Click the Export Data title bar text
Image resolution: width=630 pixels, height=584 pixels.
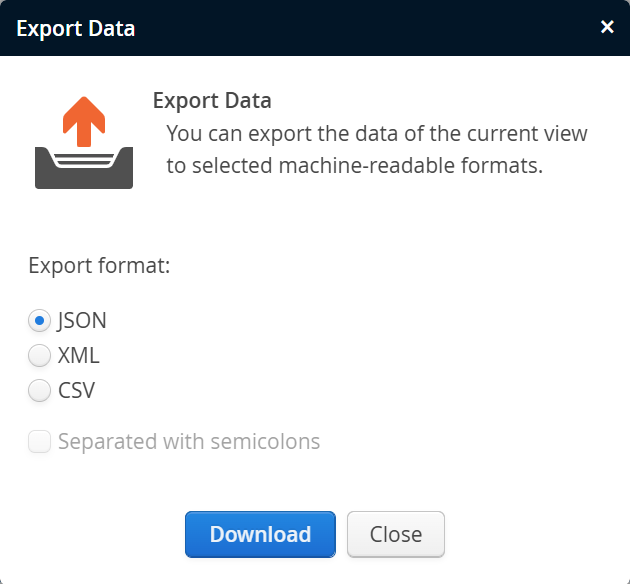pyautogui.click(x=75, y=28)
